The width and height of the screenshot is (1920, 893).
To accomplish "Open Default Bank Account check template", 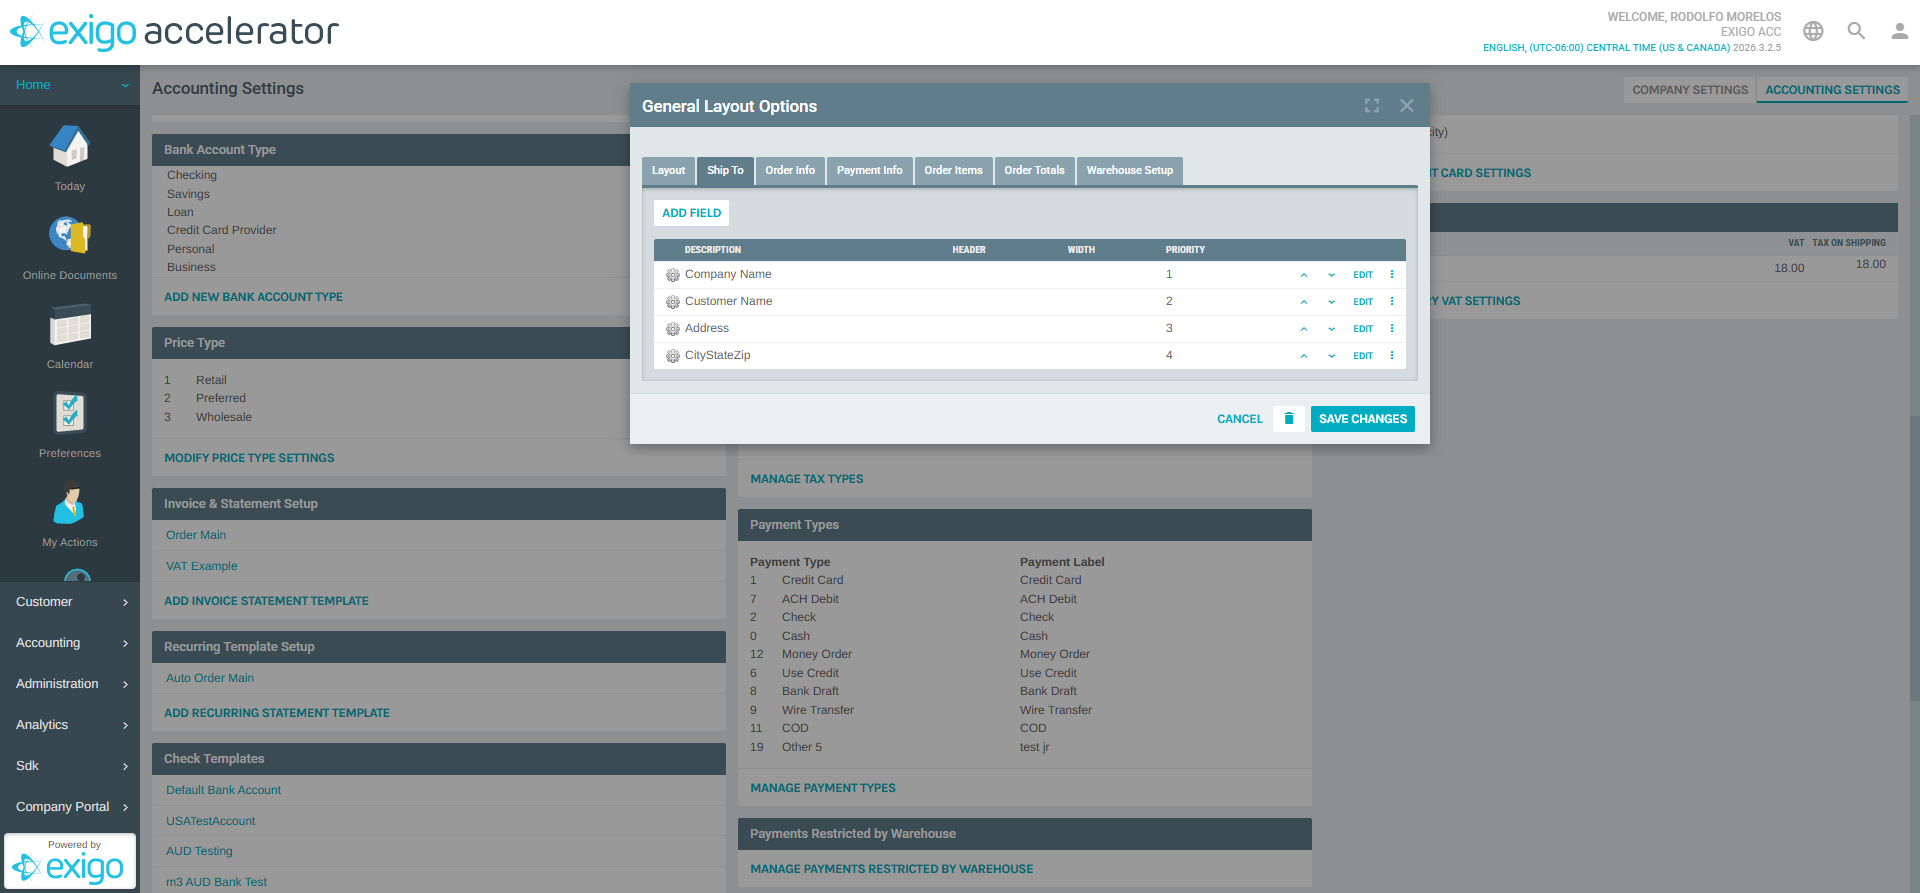I will coord(224,790).
